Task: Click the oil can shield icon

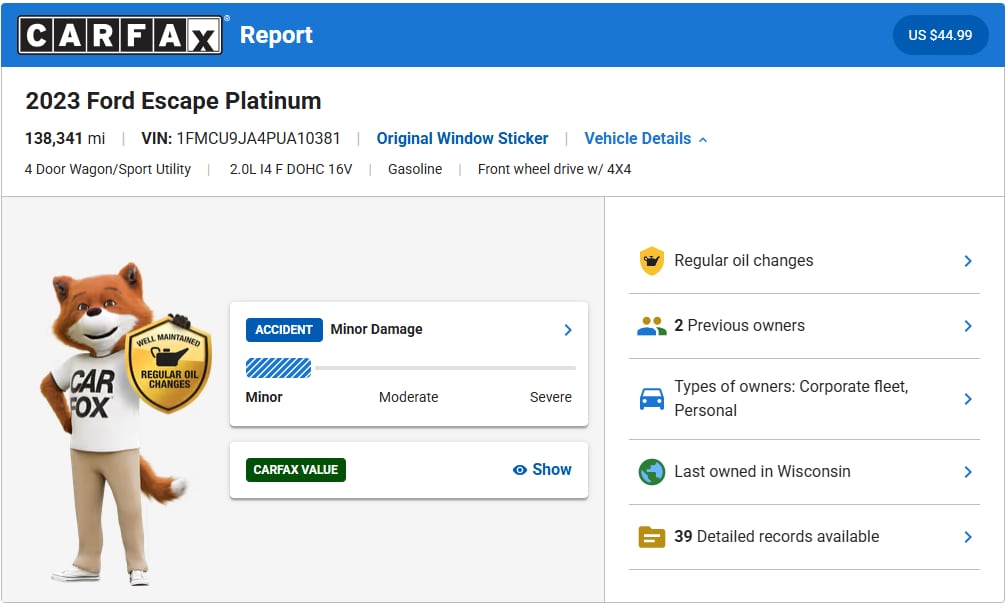Action: pyautogui.click(x=651, y=261)
